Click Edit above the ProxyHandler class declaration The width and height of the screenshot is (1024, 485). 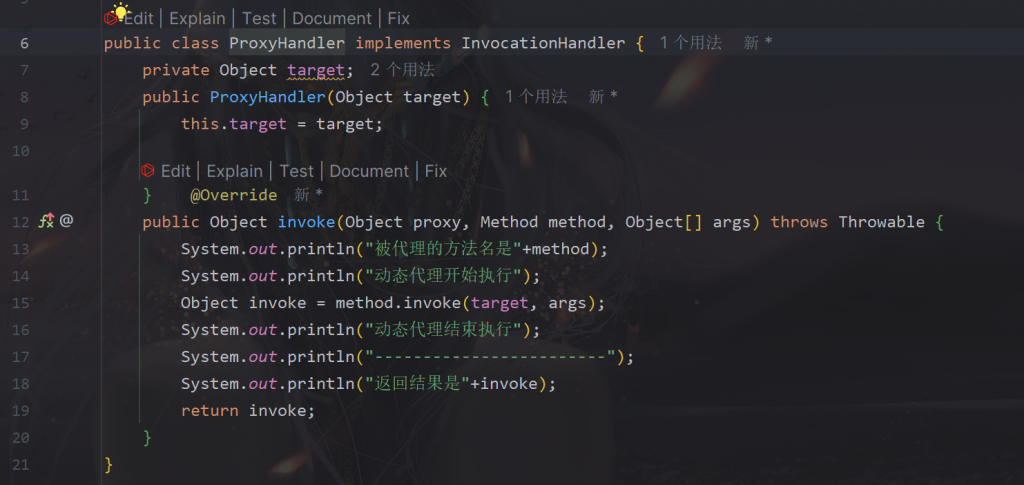point(140,19)
